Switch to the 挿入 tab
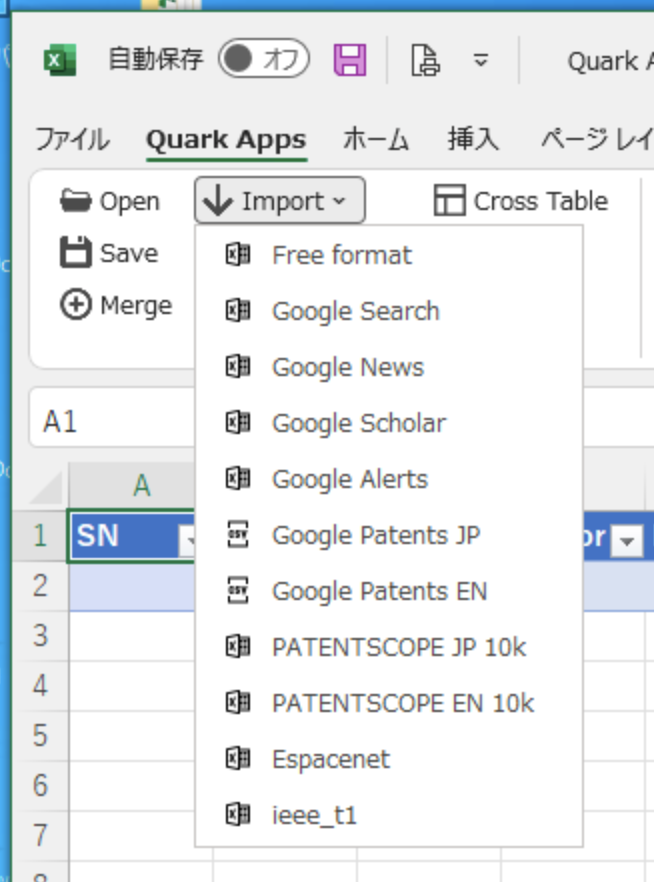 473,139
